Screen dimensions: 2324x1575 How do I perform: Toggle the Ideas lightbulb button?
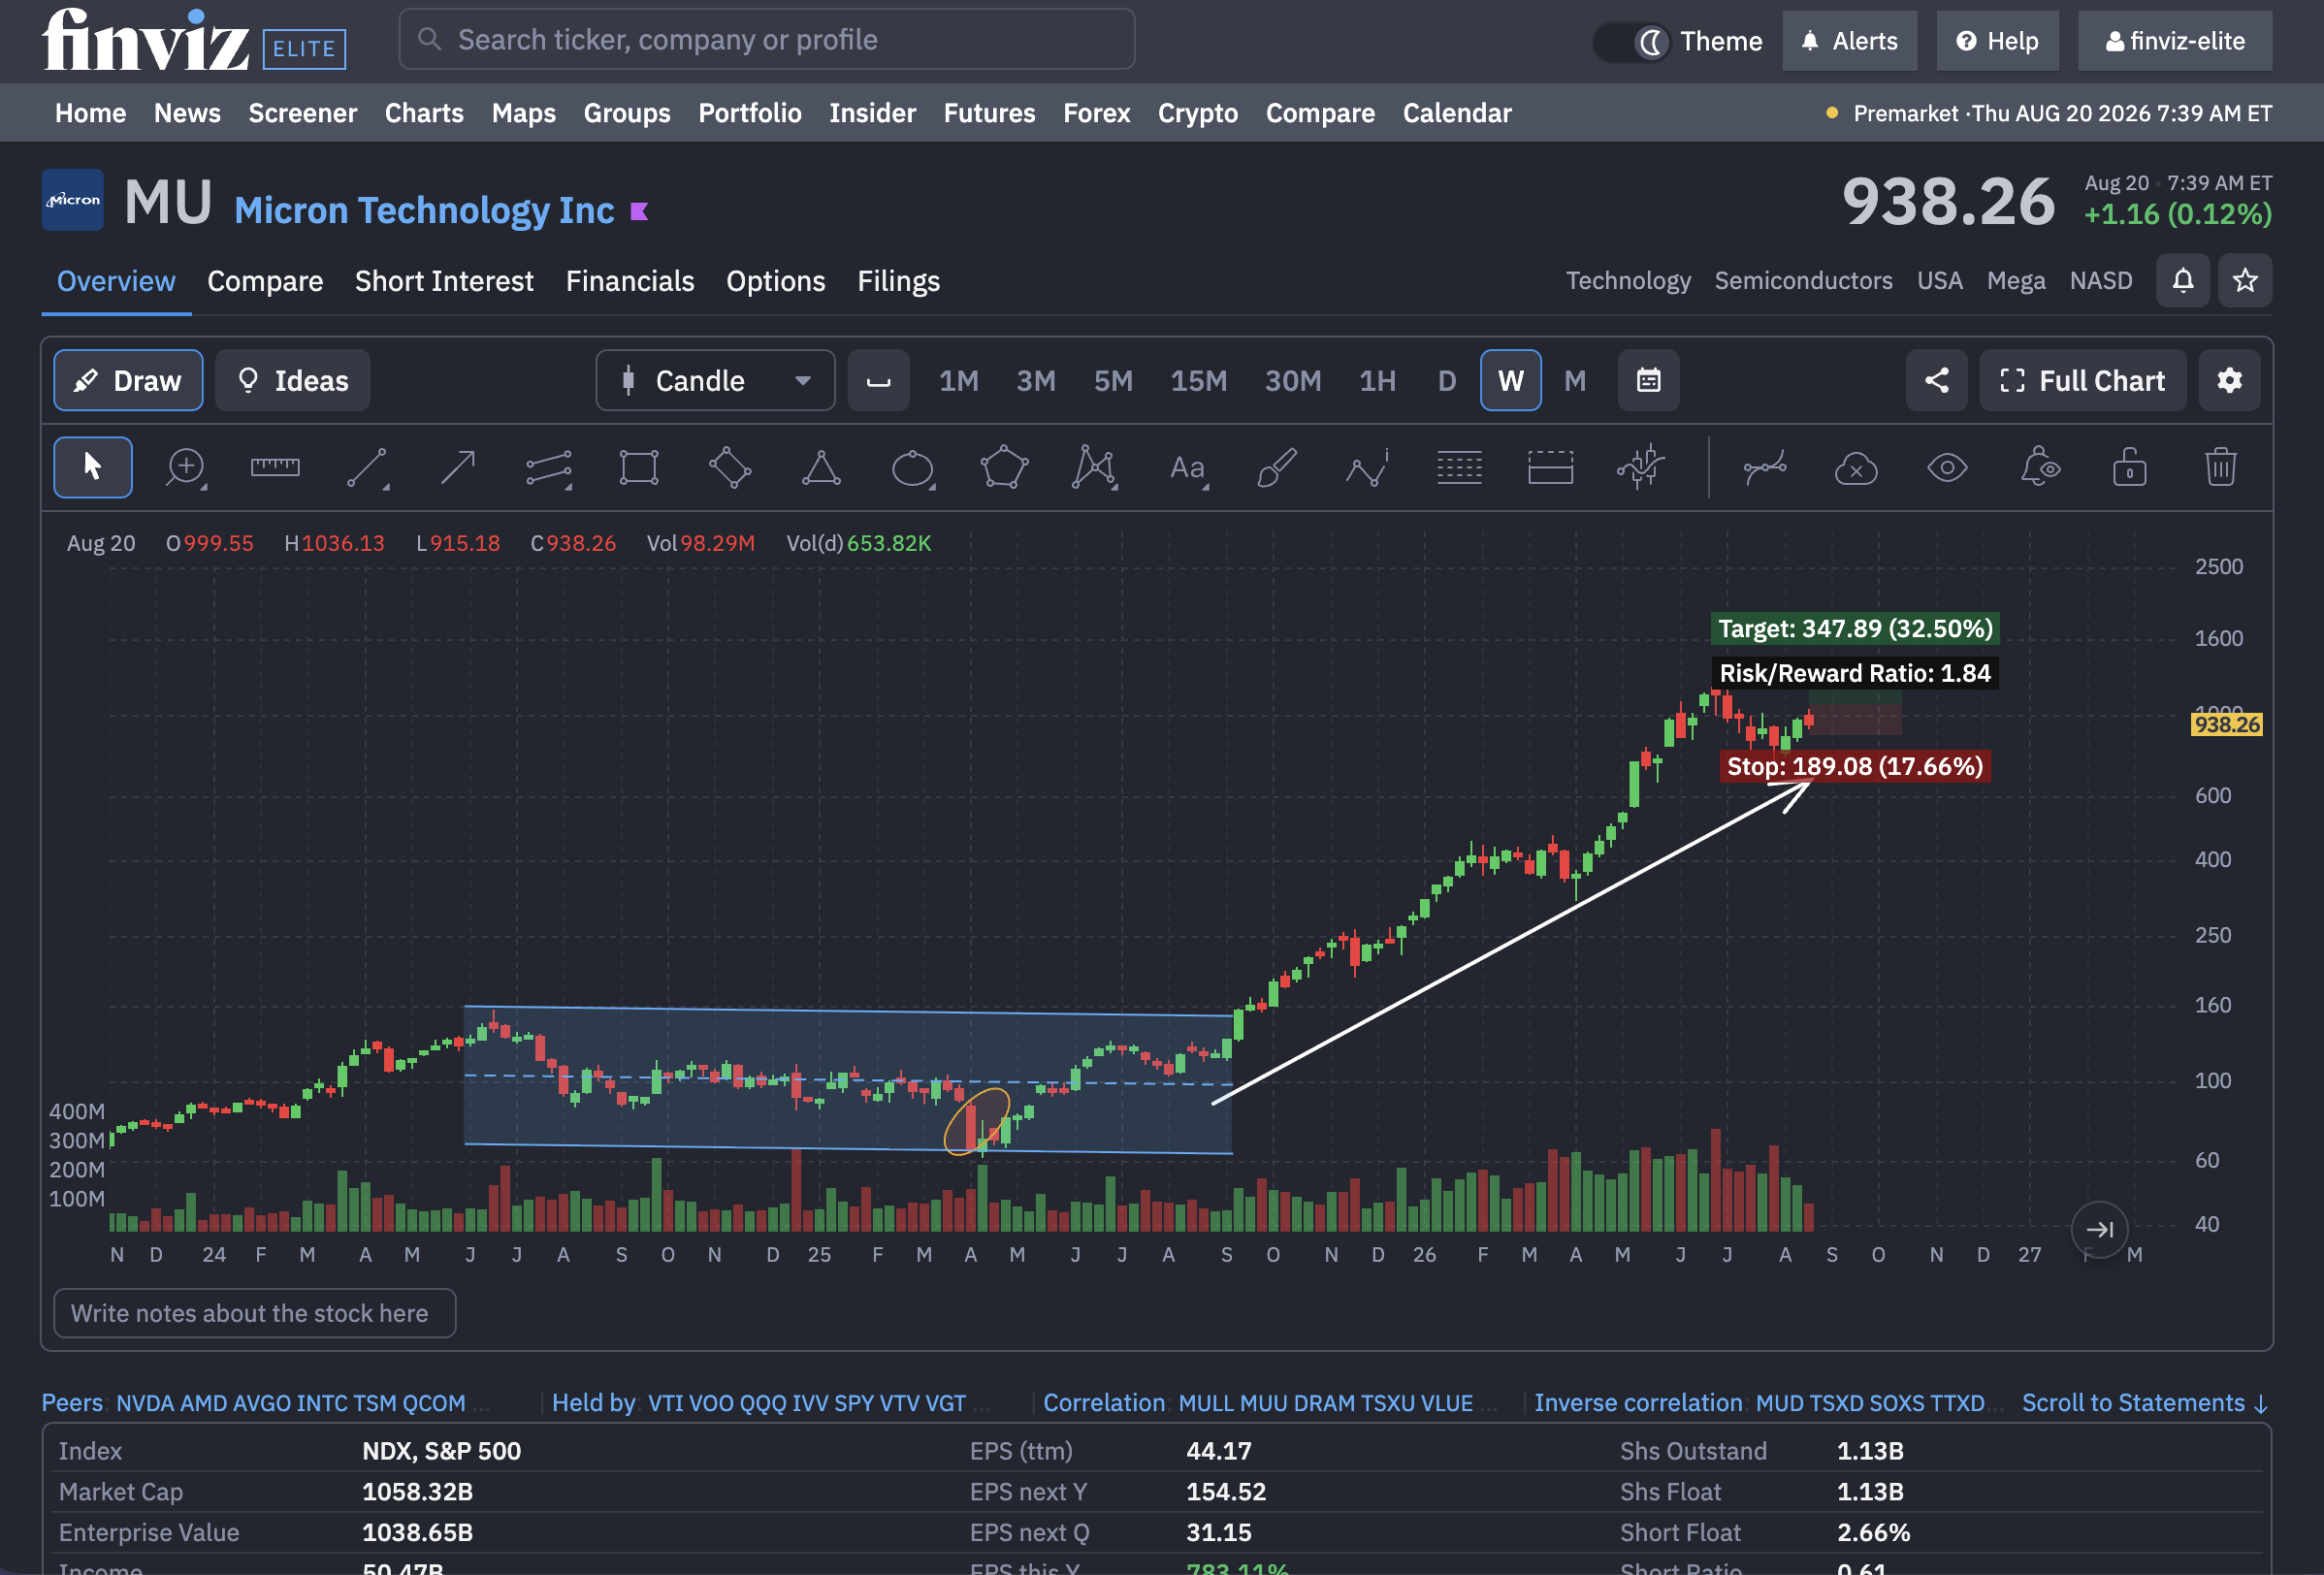(293, 380)
